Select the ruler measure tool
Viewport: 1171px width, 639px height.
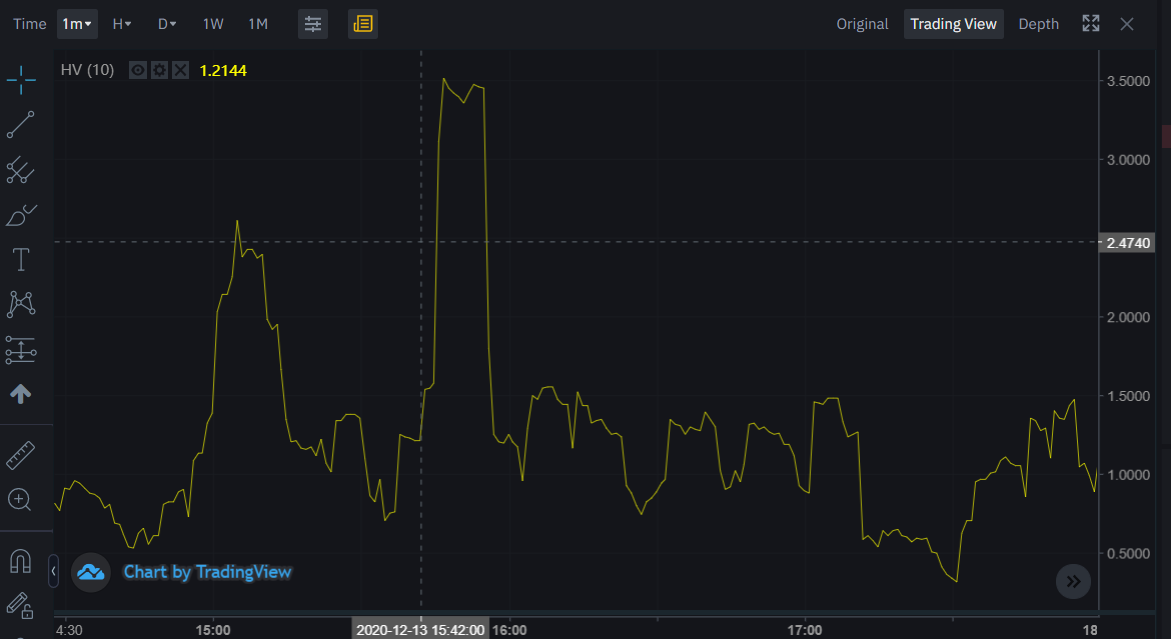pos(21,455)
